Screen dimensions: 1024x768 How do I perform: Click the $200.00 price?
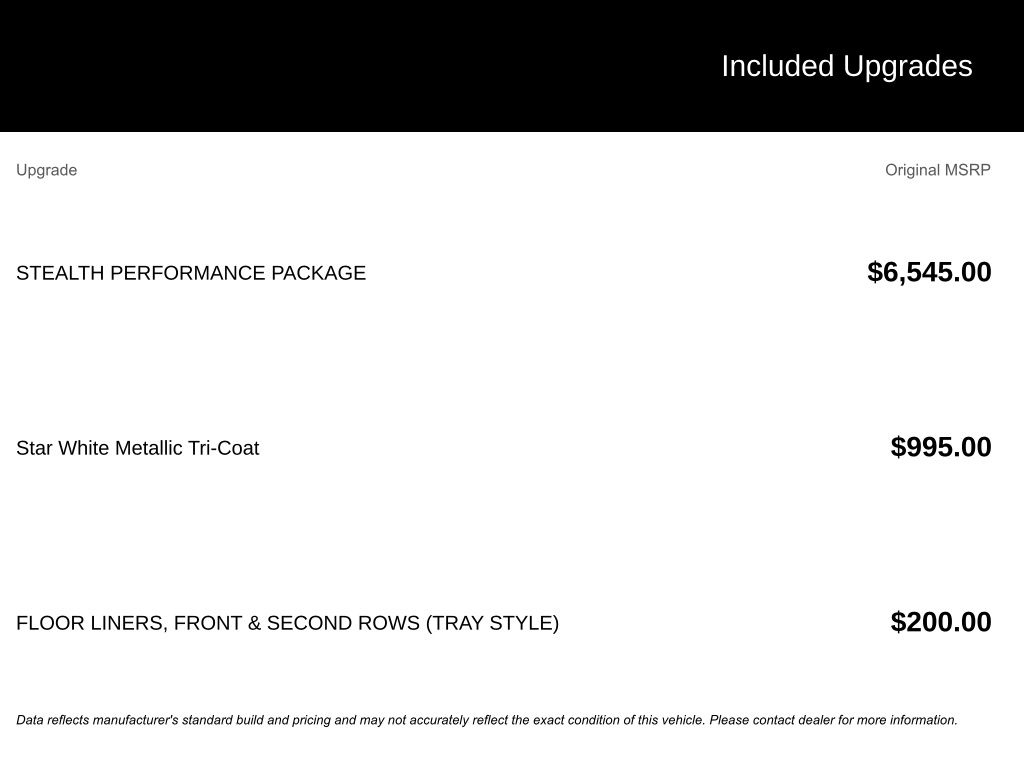pos(941,622)
